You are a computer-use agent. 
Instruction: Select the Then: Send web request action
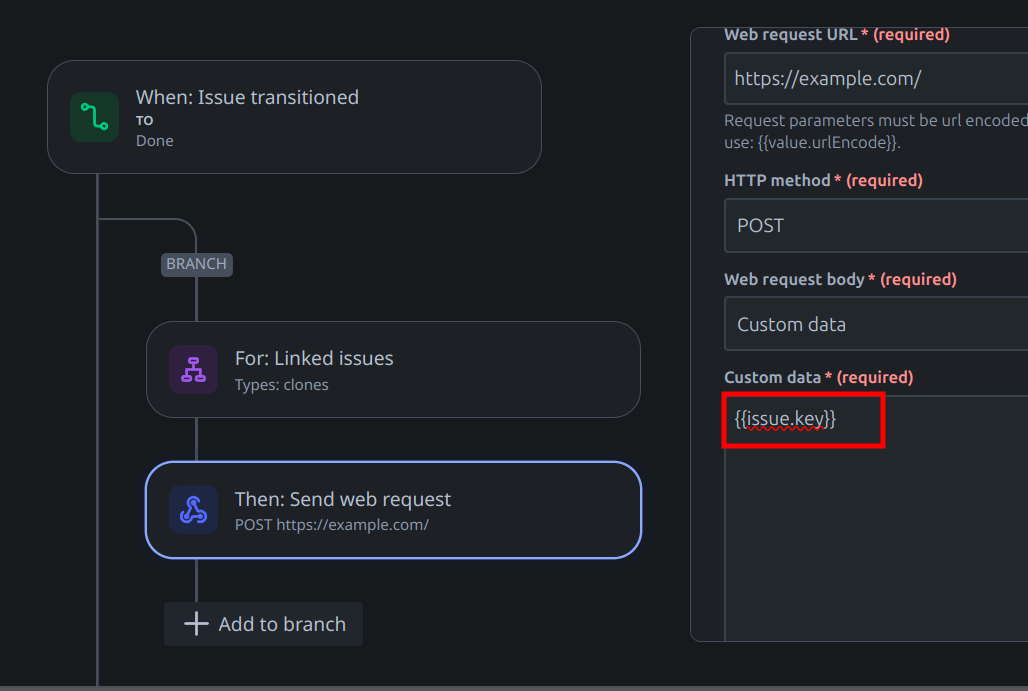393,510
